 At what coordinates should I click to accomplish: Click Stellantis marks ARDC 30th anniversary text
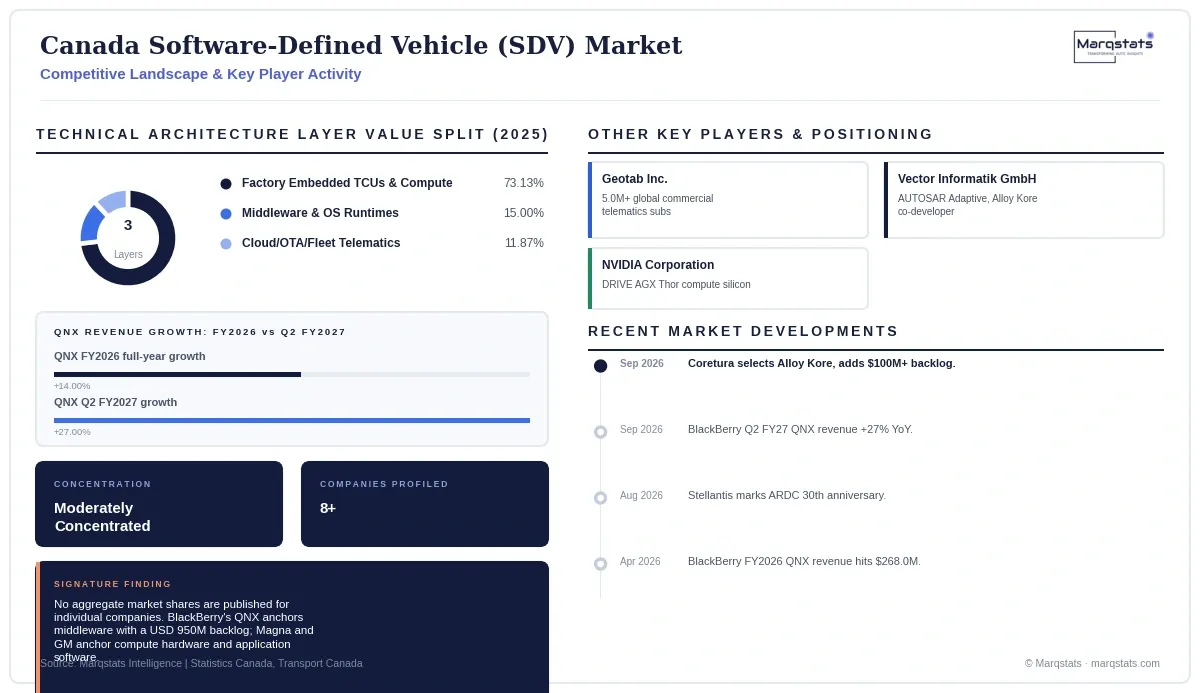coord(787,495)
